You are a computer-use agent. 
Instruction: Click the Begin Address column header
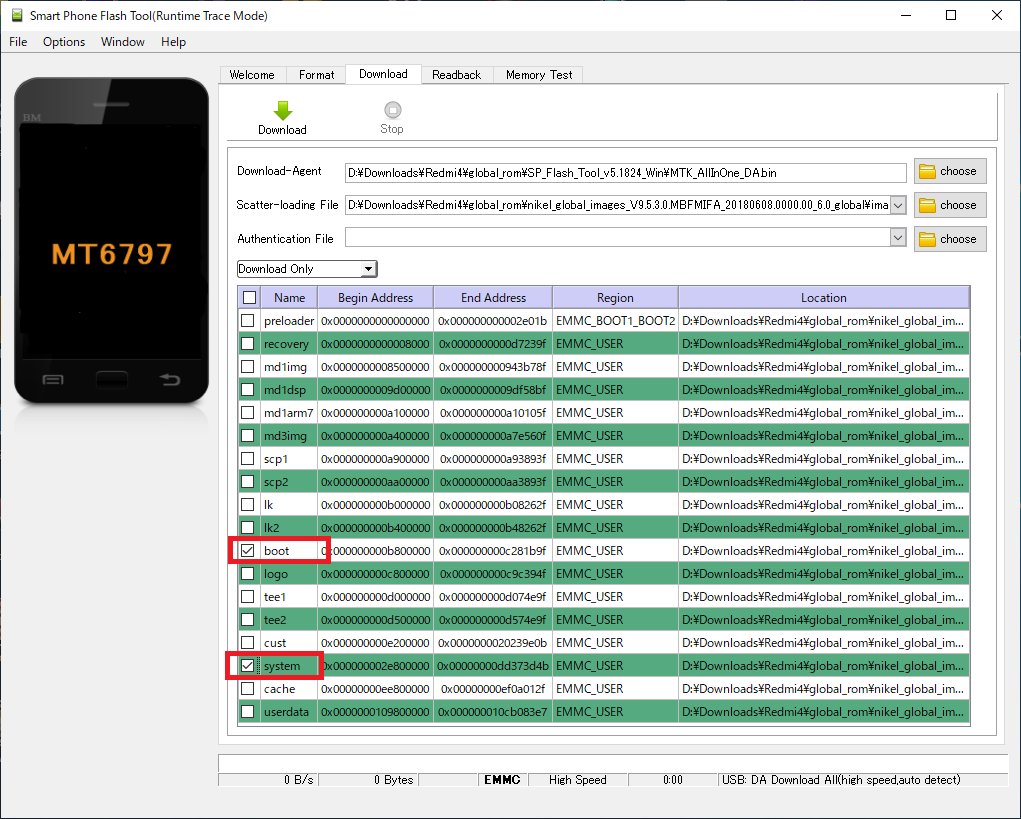click(x=376, y=298)
